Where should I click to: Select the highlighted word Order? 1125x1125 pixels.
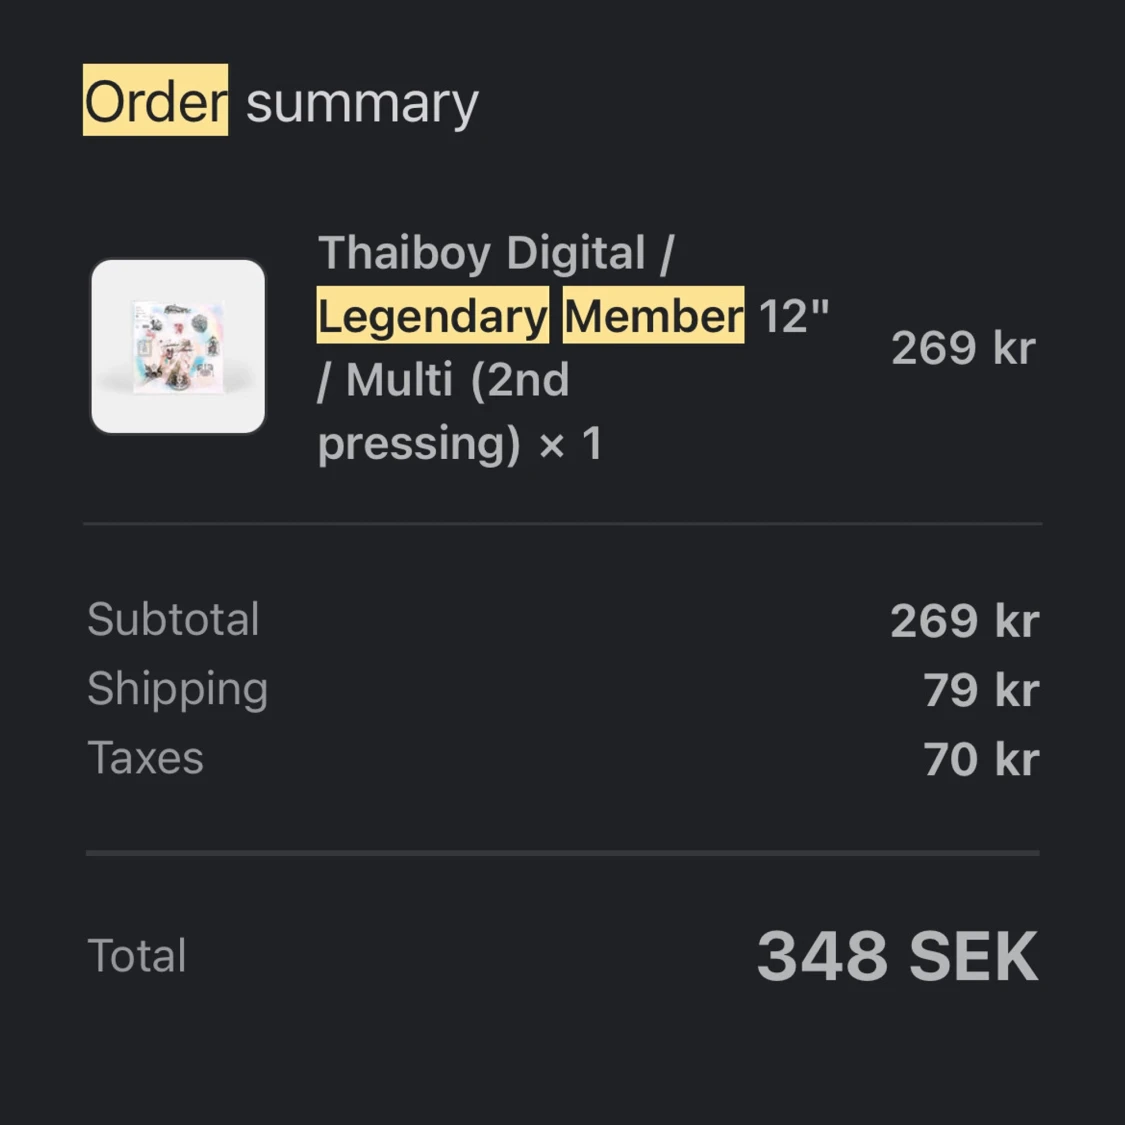(x=156, y=100)
